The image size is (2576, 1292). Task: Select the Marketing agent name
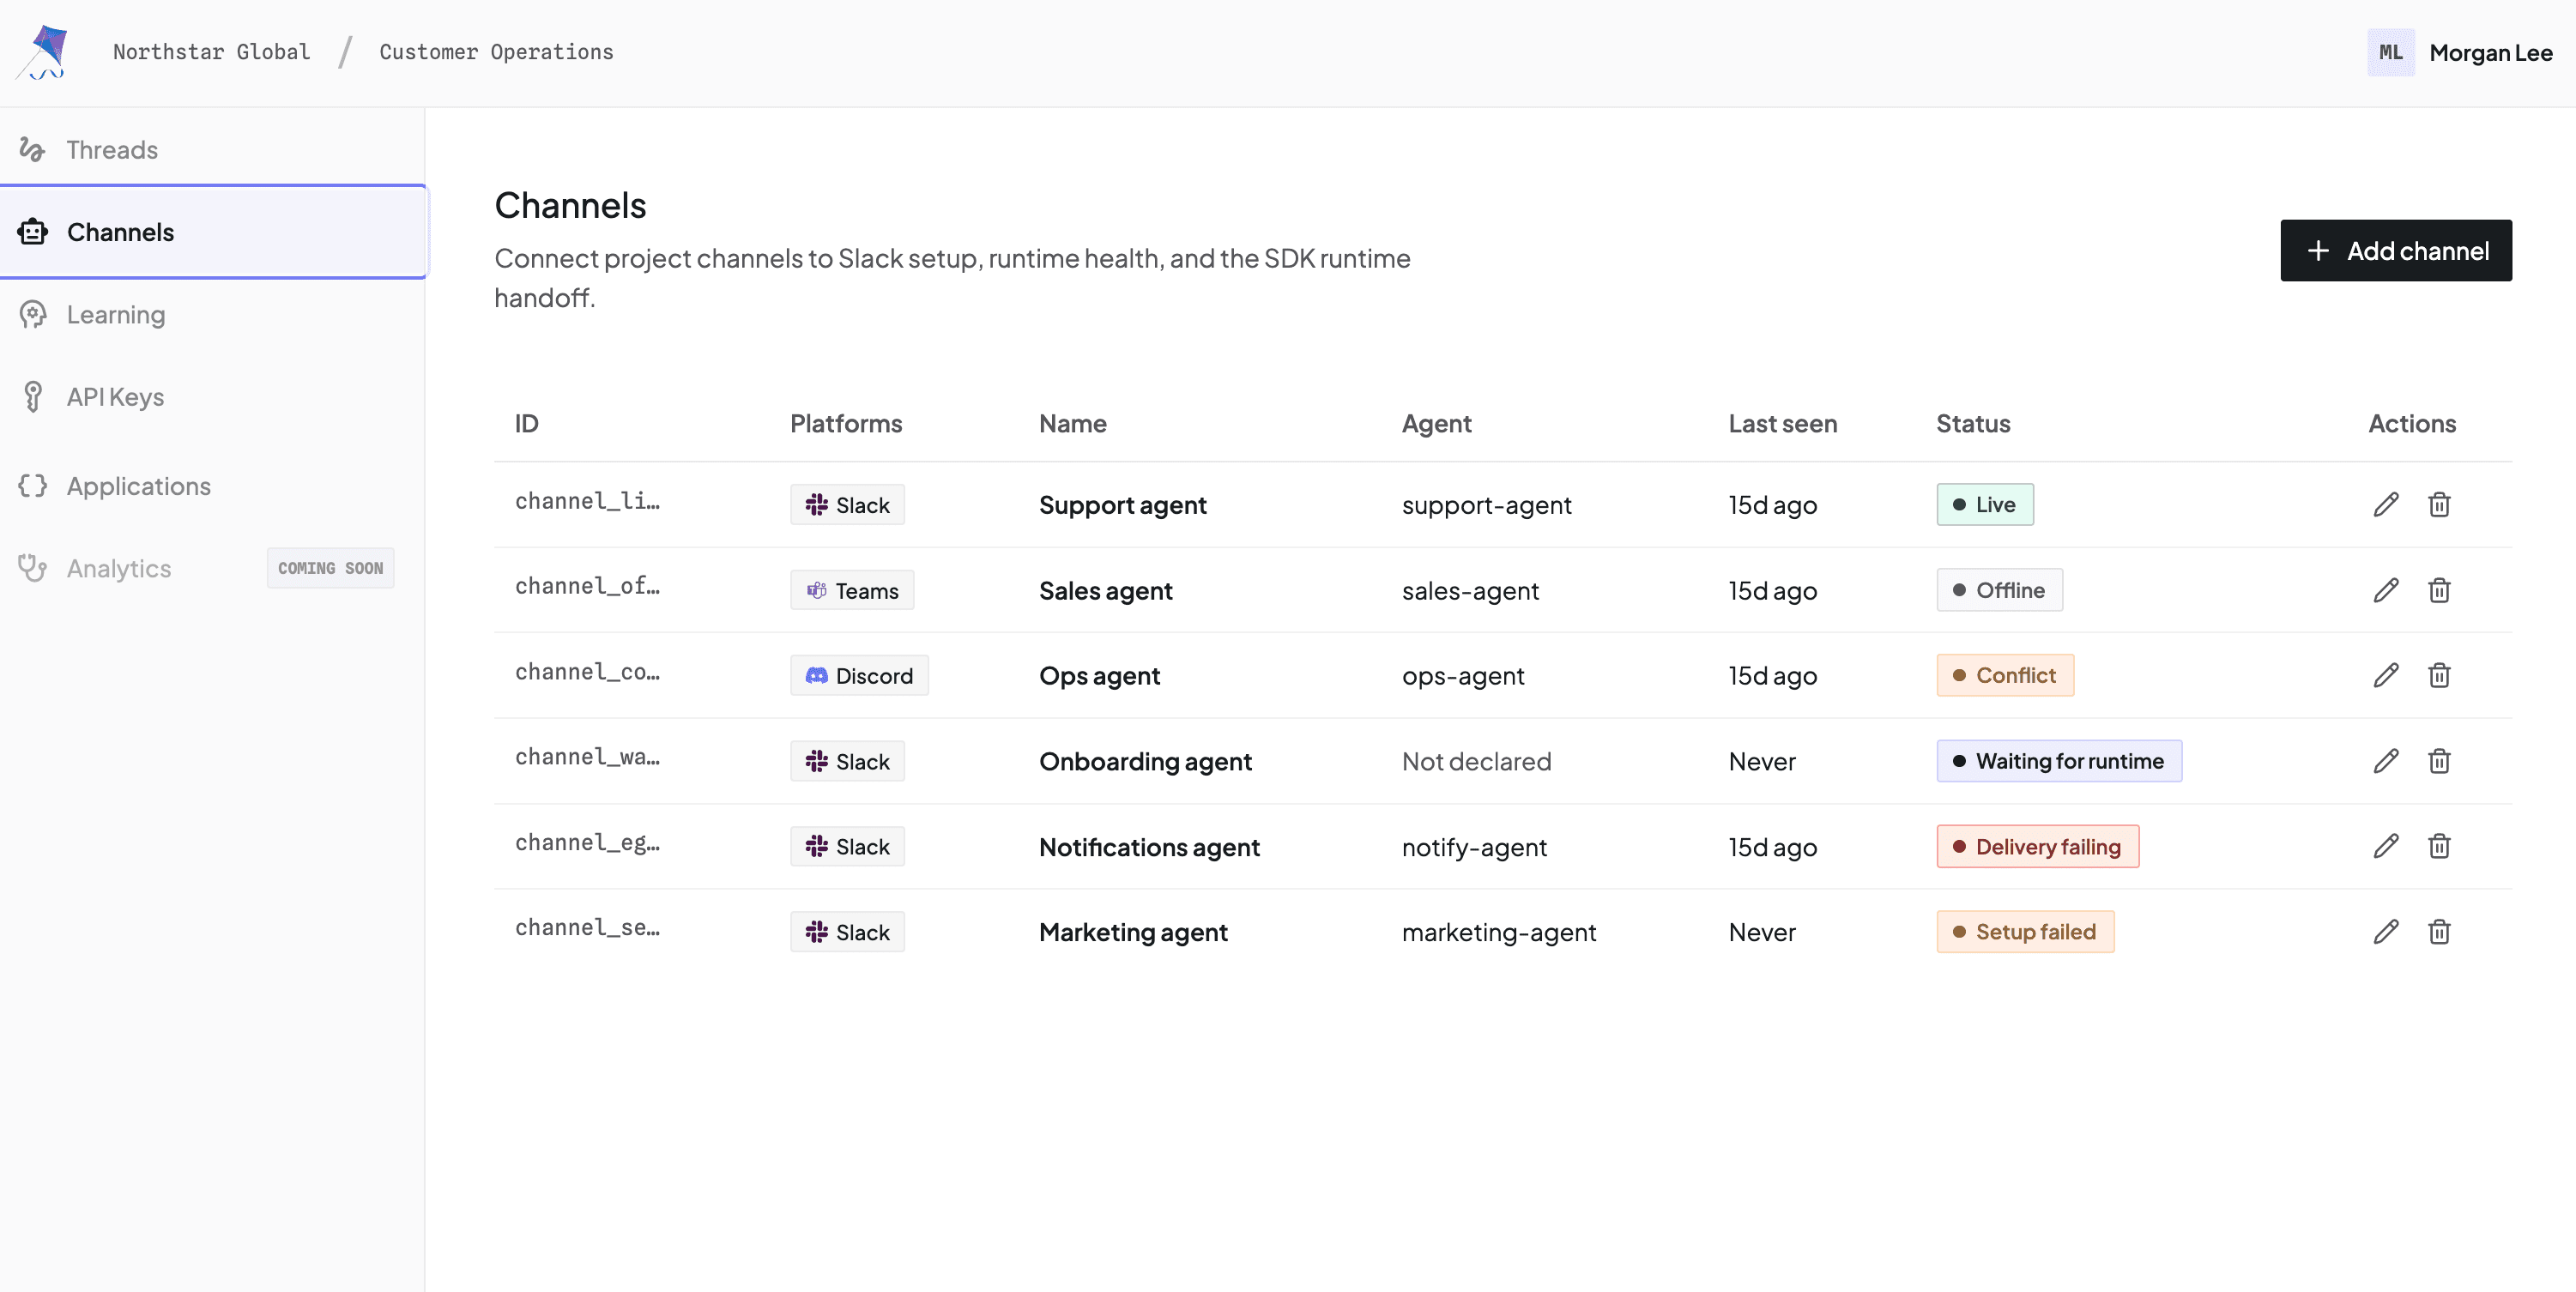pos(1133,932)
